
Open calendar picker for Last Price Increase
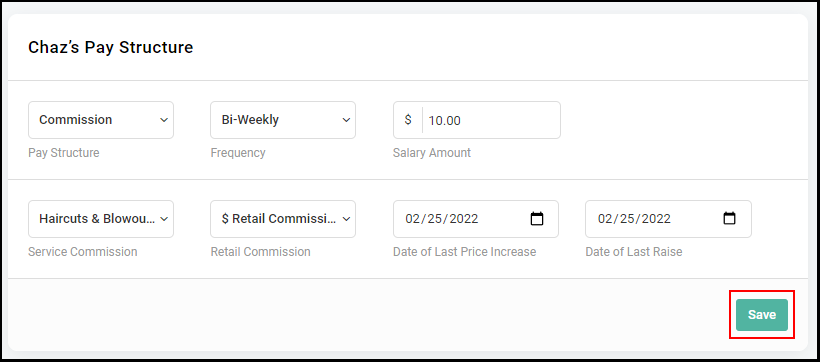(x=537, y=219)
